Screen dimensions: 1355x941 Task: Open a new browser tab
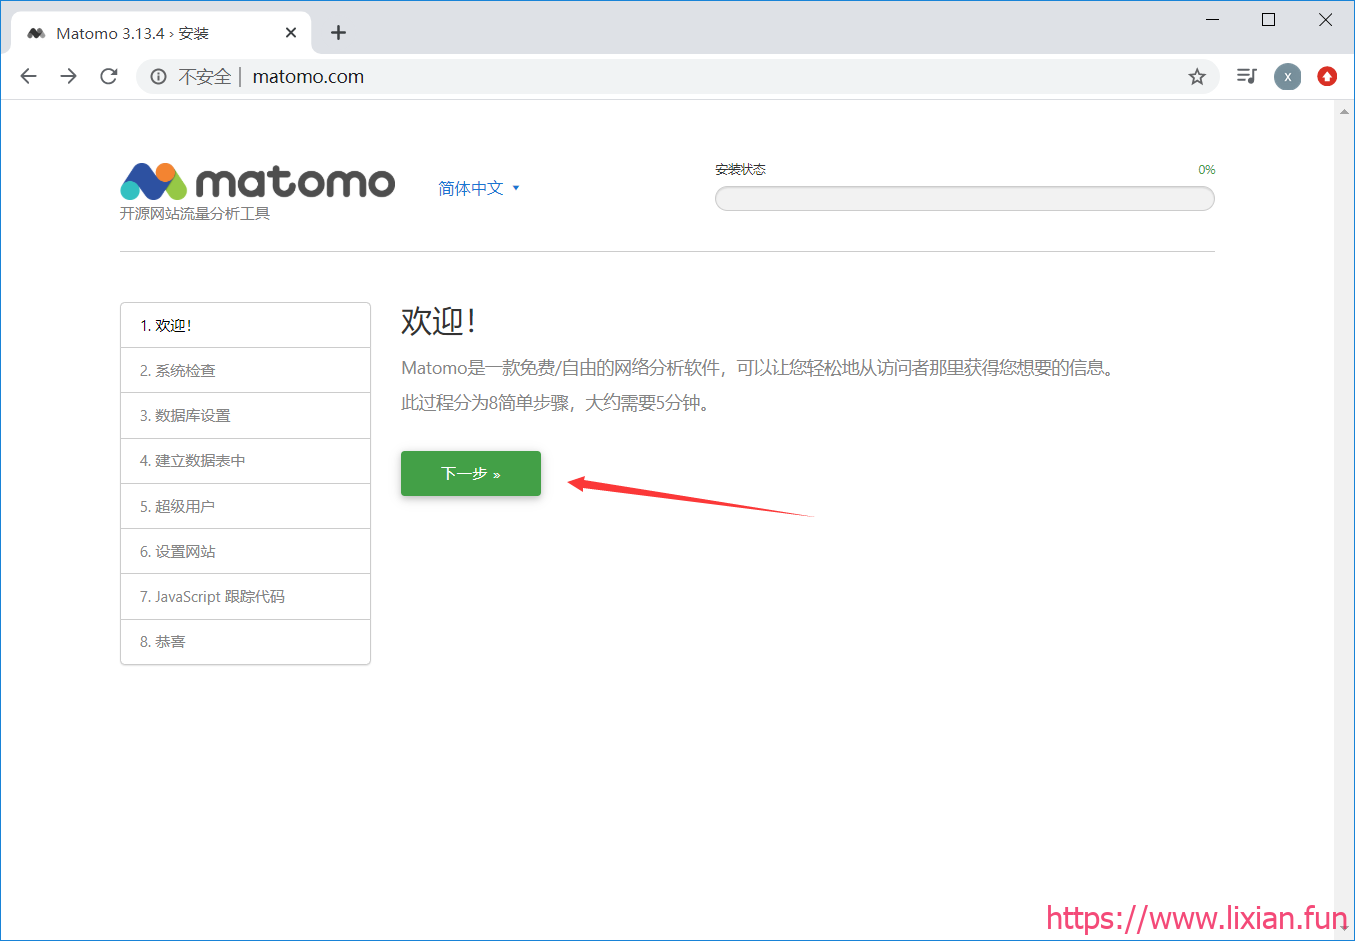pos(339,33)
